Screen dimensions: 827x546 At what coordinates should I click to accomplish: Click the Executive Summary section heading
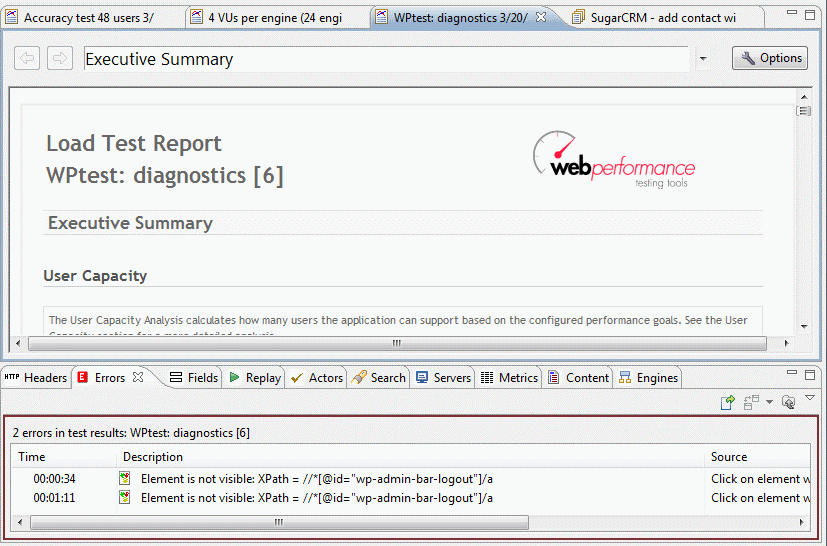click(x=130, y=223)
